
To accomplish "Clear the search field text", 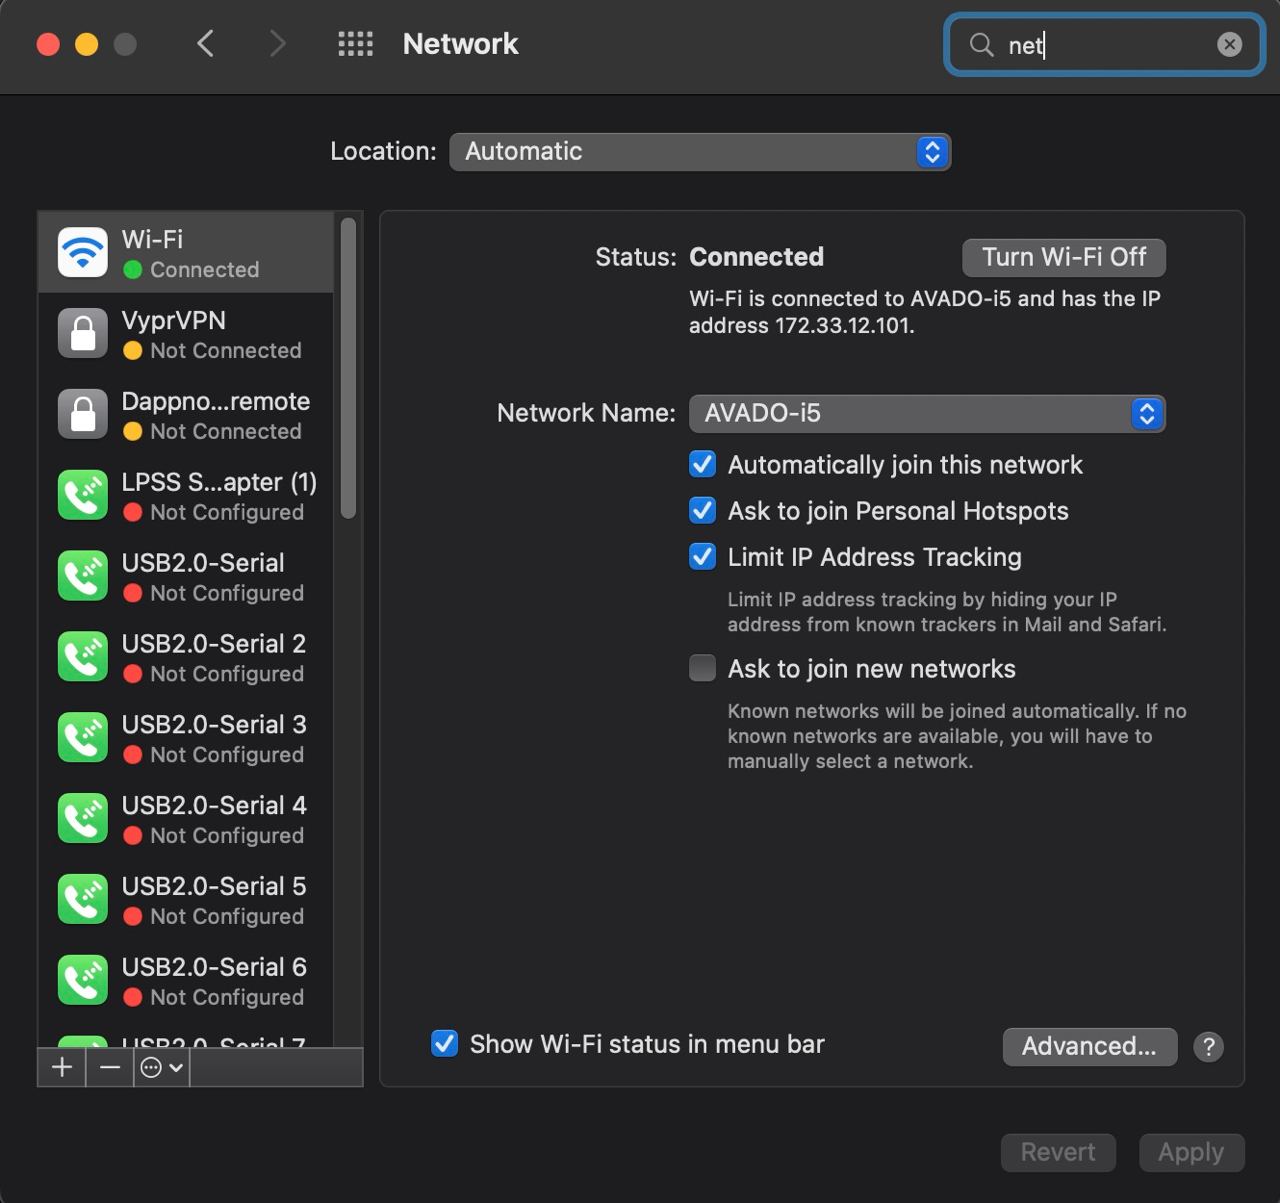I will (1229, 44).
